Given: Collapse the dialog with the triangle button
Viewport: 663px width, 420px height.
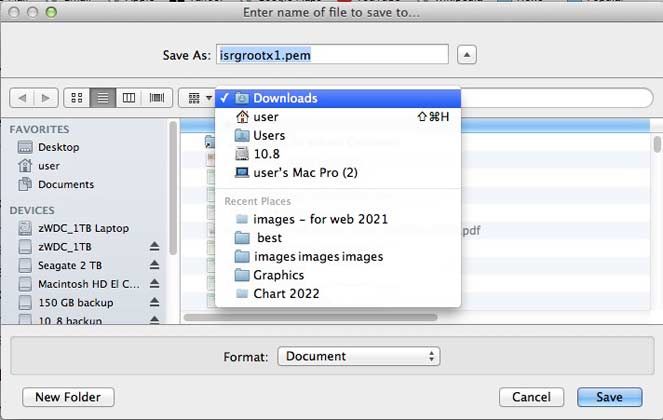Looking at the screenshot, I should [473, 55].
